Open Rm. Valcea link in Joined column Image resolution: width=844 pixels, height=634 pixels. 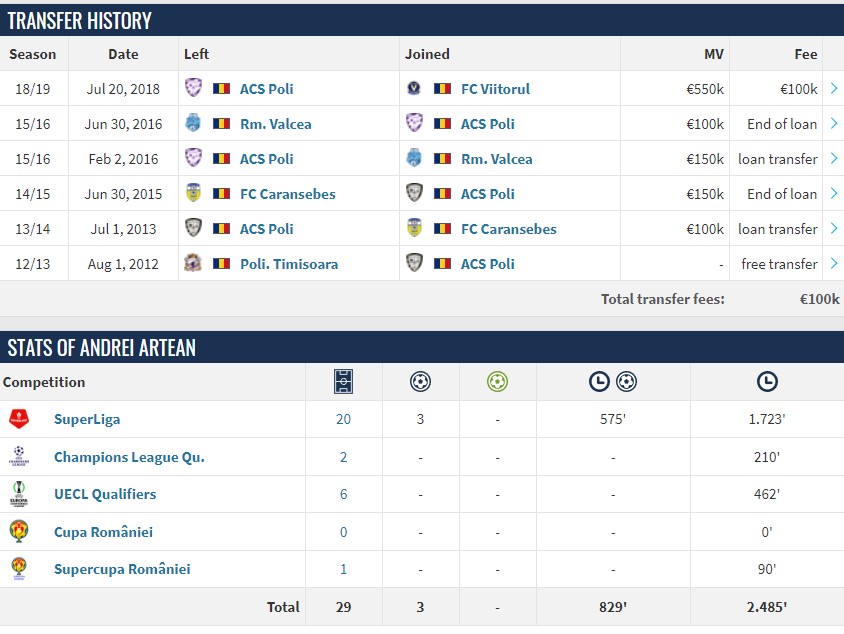click(496, 159)
